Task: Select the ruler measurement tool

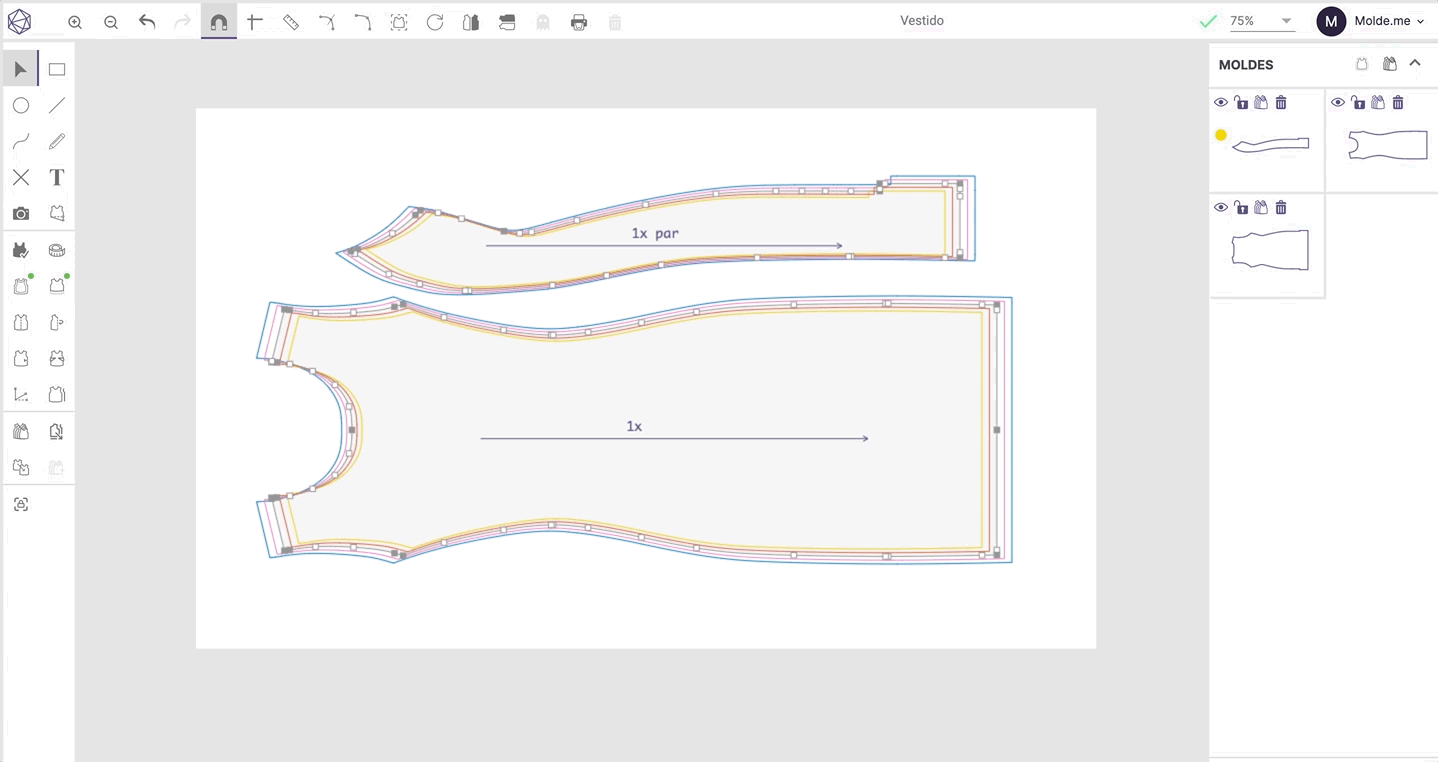Action: (x=291, y=22)
